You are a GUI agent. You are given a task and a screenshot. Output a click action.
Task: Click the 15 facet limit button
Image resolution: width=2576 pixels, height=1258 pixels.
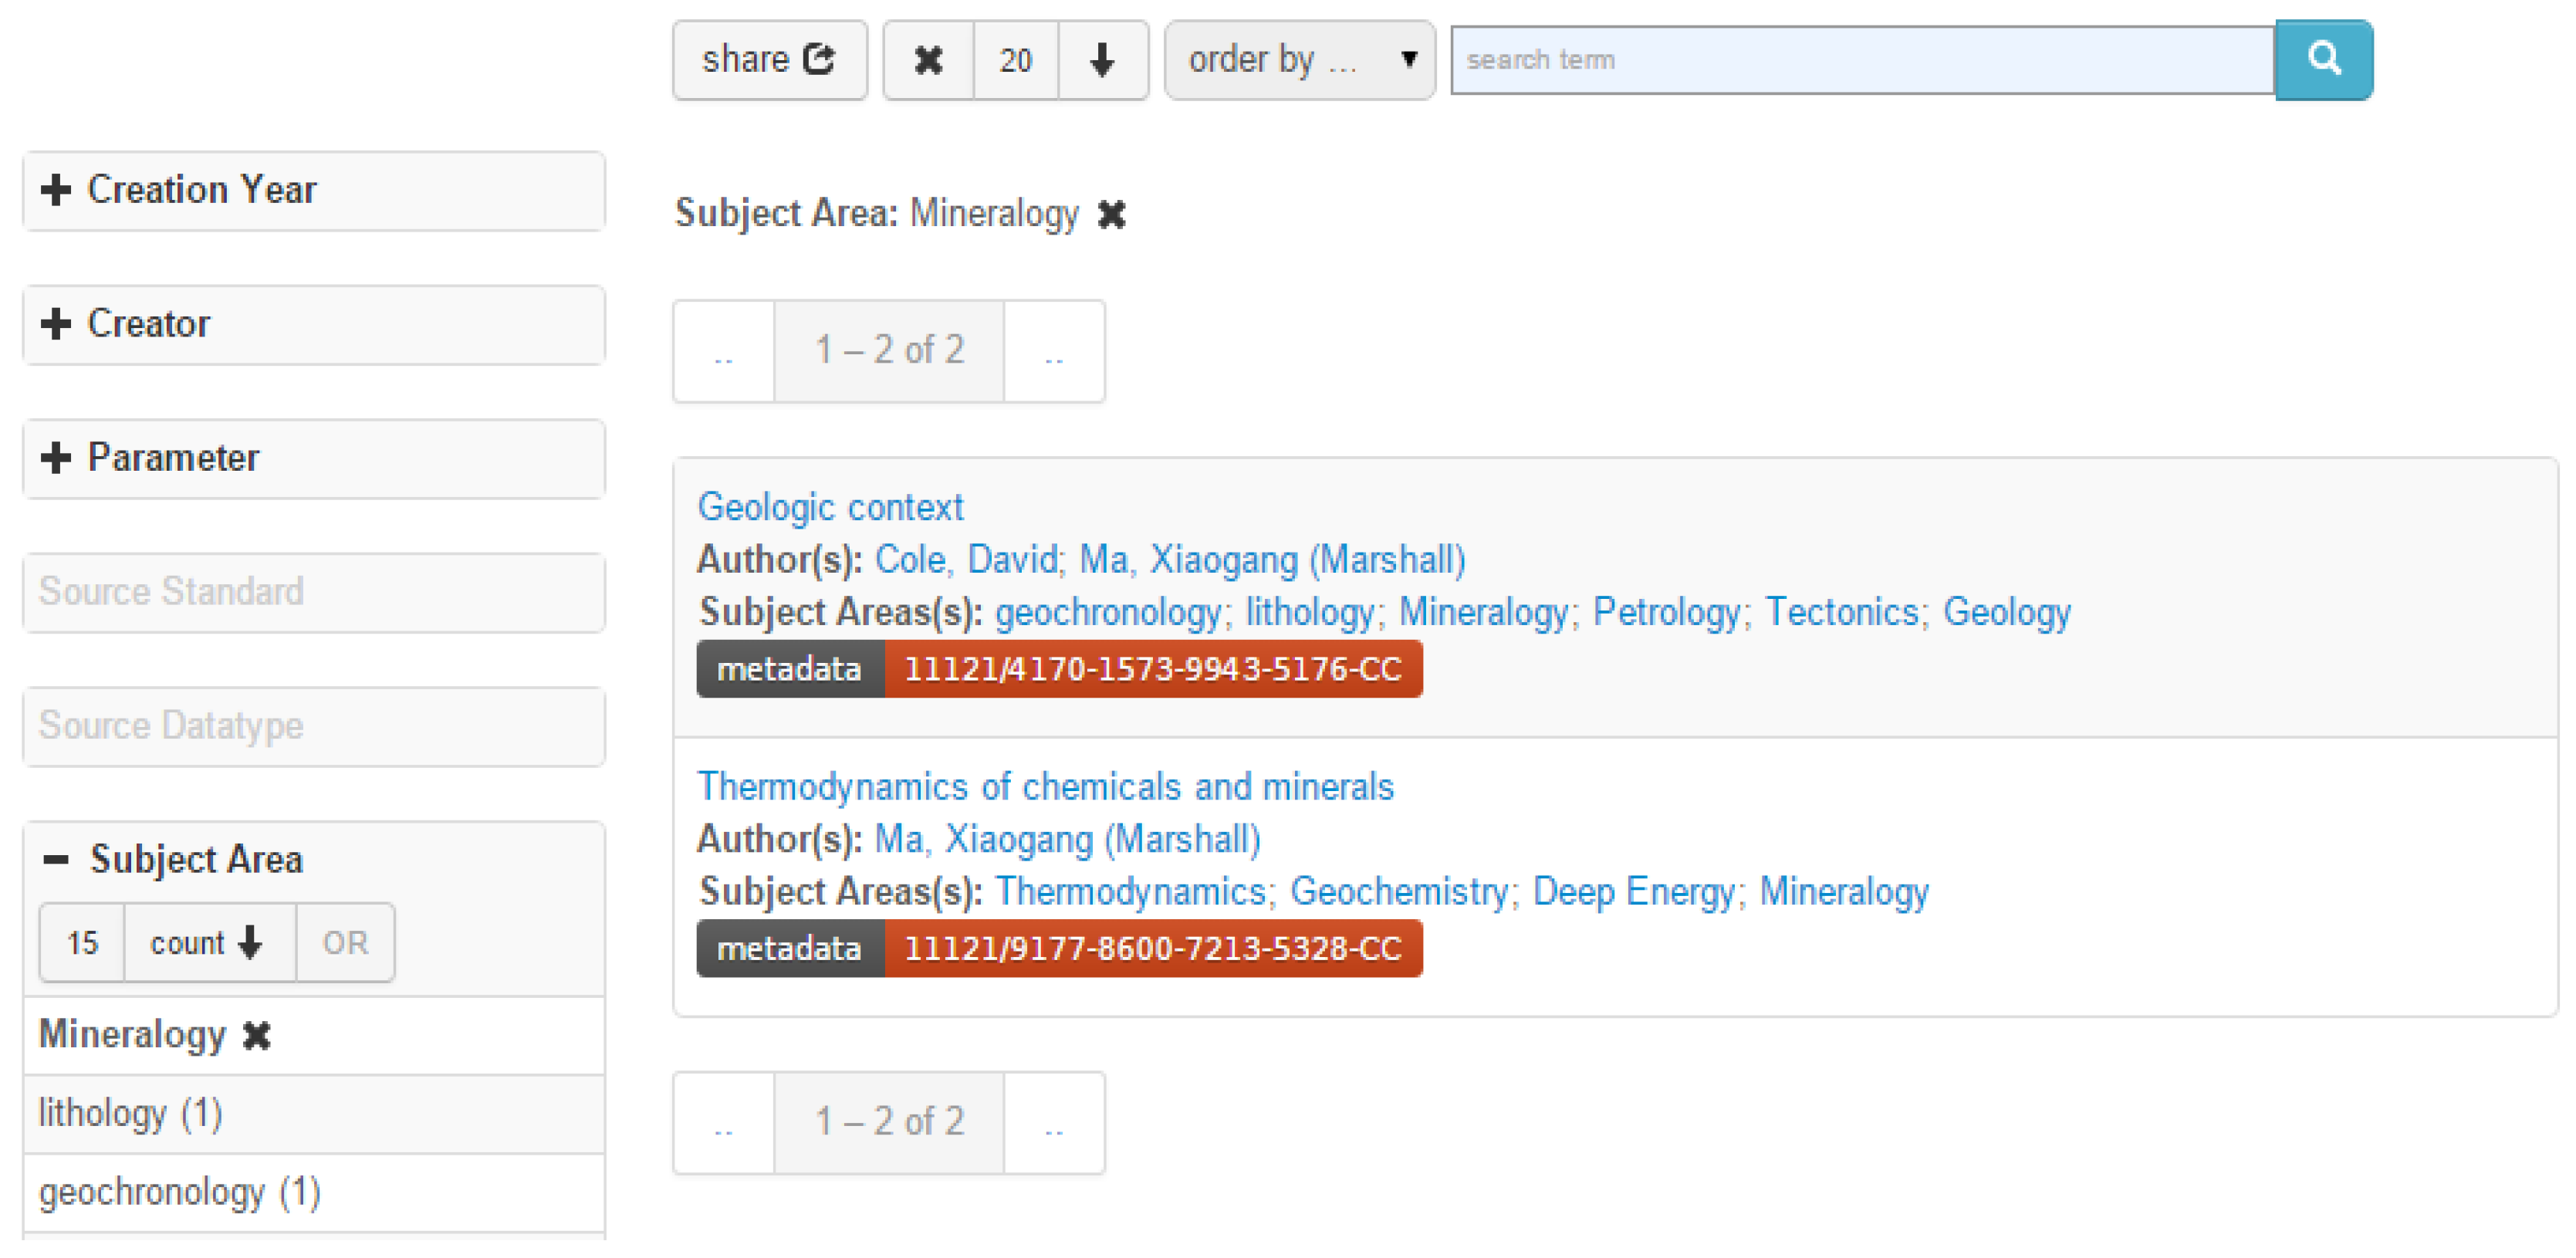click(82, 943)
